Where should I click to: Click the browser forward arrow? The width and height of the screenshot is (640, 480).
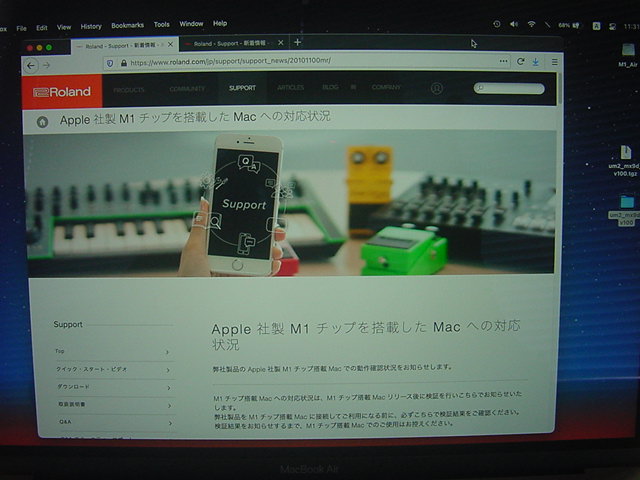click(x=47, y=65)
